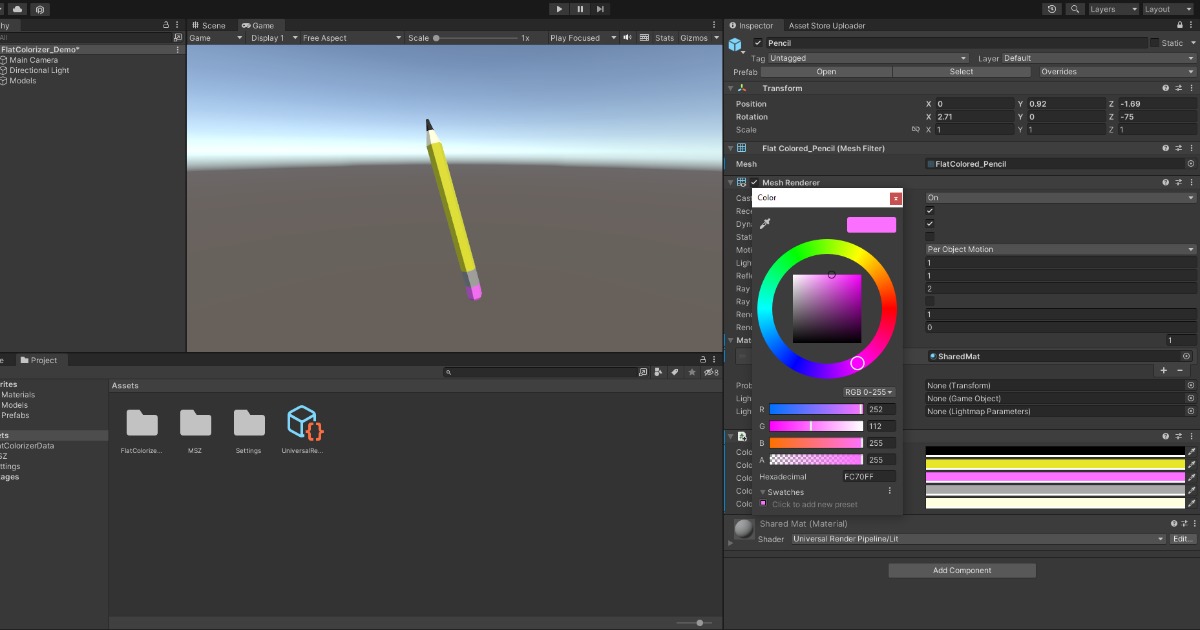Click the Pause button in the toolbar

click(x=579, y=9)
